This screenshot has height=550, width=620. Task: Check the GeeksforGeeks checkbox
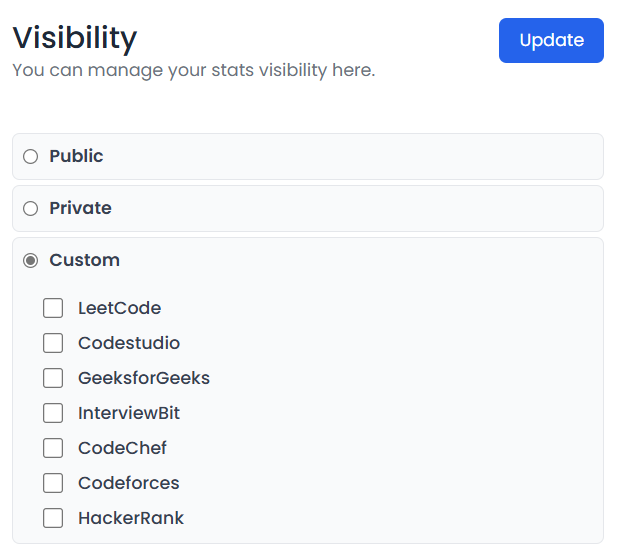pyautogui.click(x=53, y=378)
